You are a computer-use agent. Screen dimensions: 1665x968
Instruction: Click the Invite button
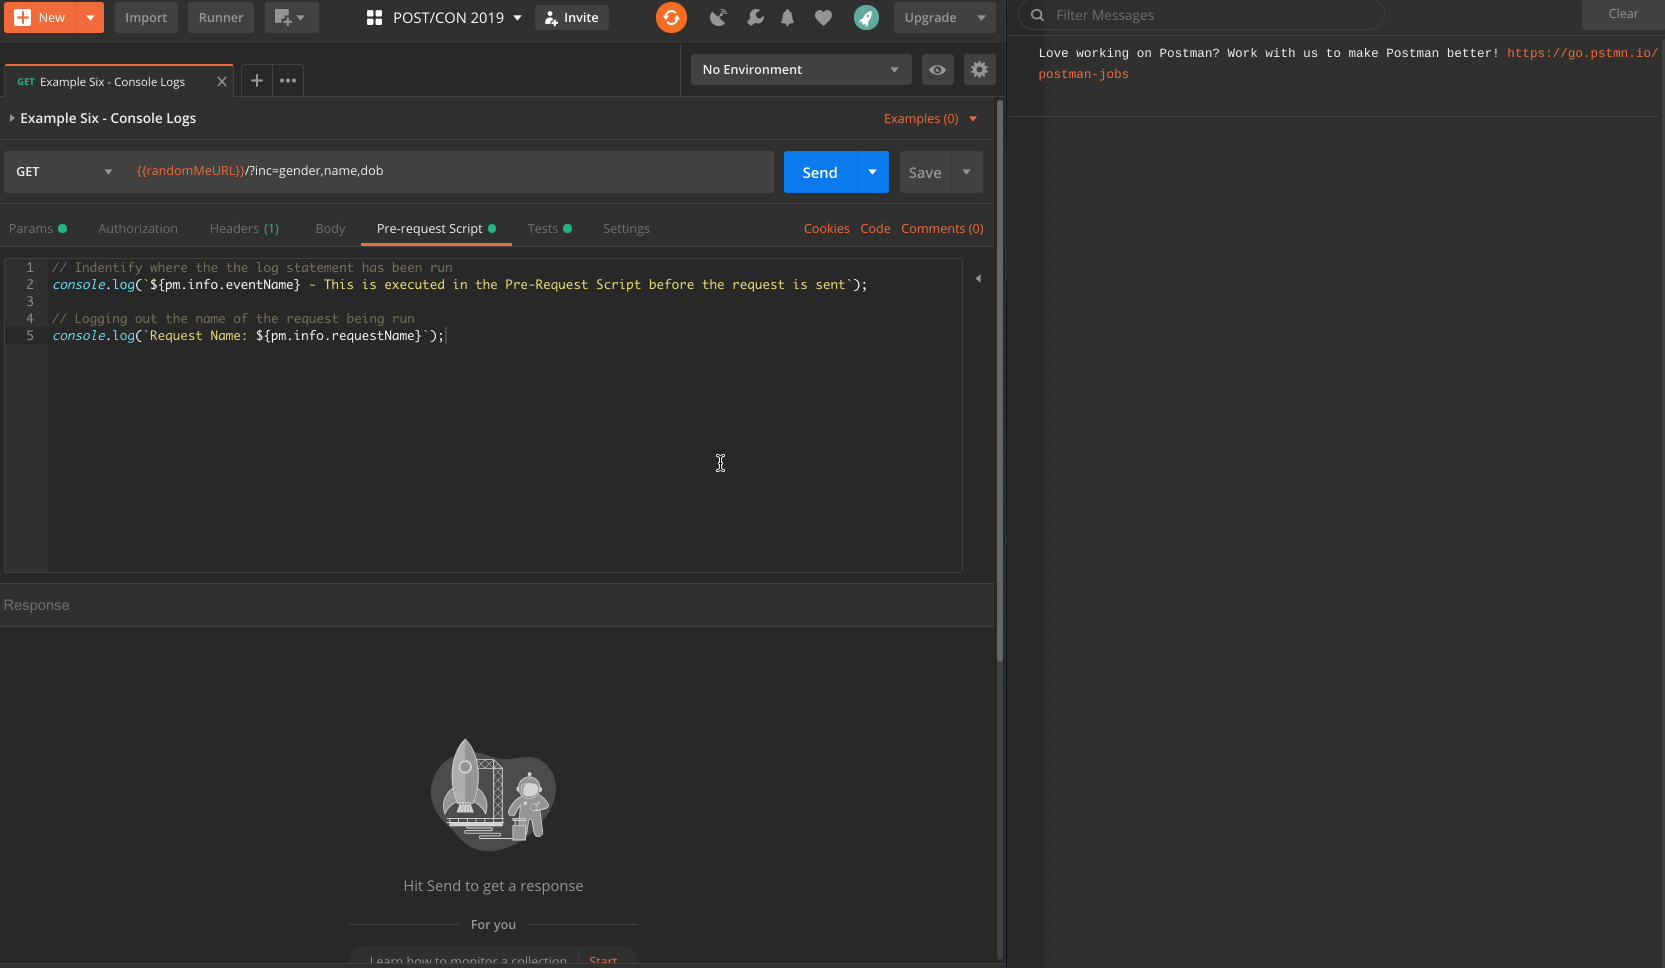[x=572, y=17]
